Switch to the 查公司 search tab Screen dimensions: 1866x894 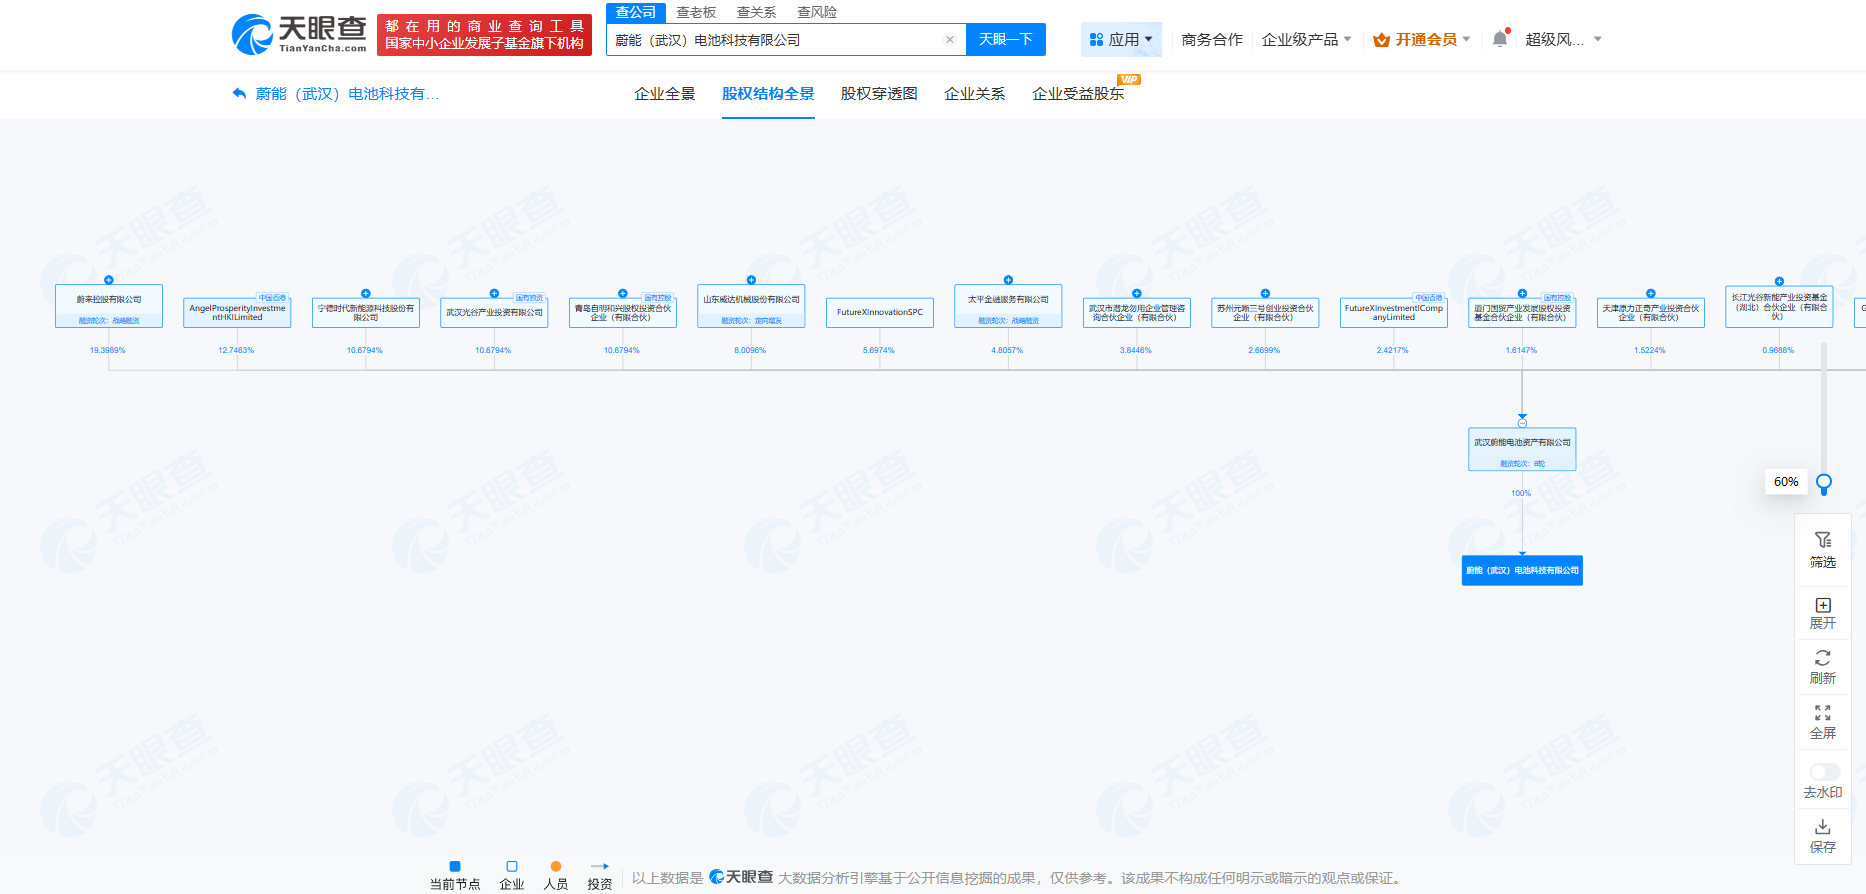click(x=636, y=12)
